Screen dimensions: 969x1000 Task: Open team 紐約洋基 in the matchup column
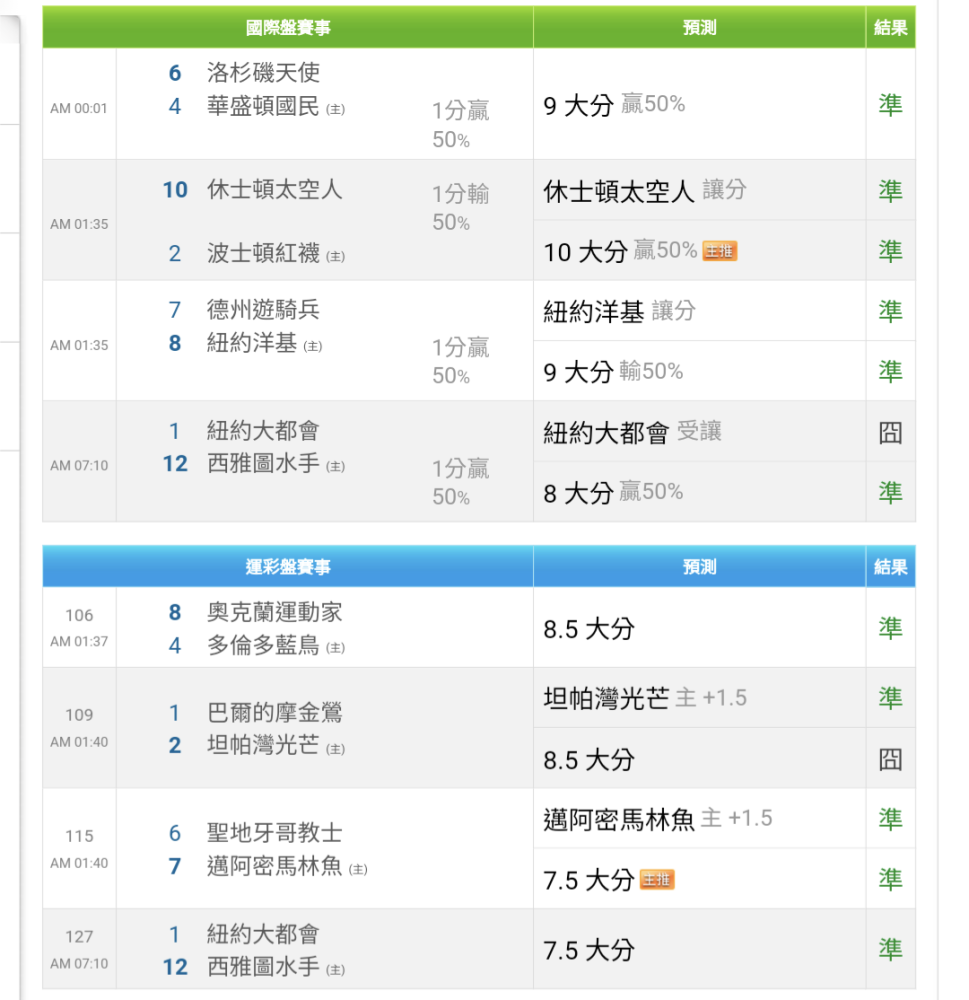pos(252,343)
